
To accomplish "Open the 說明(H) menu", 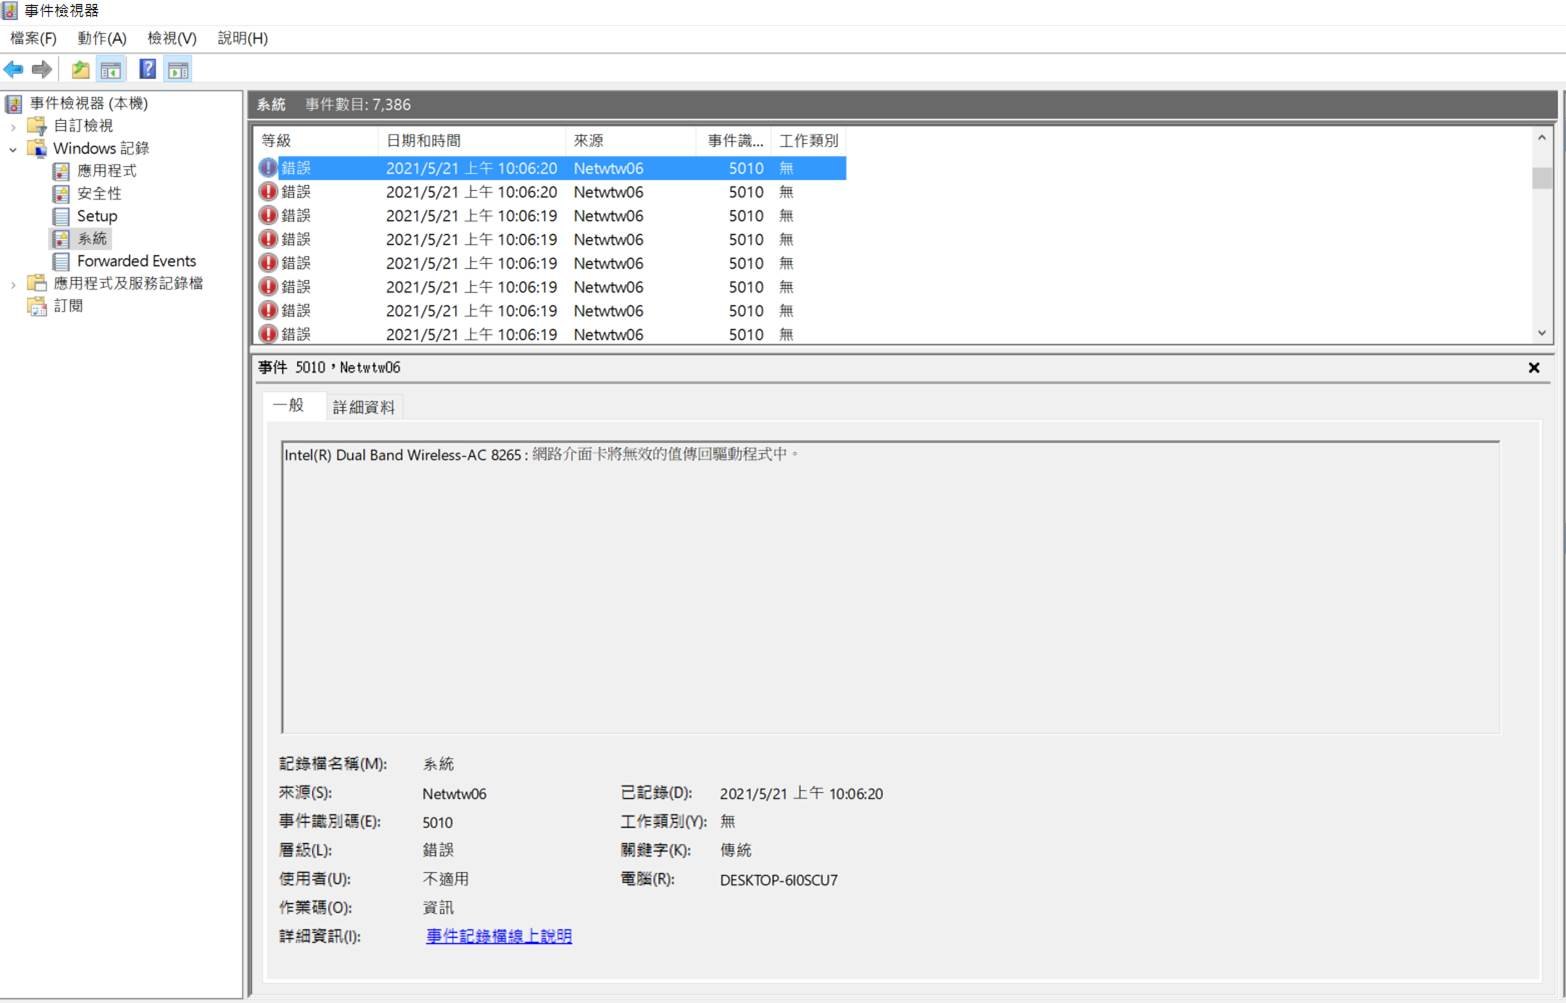I will [x=243, y=38].
